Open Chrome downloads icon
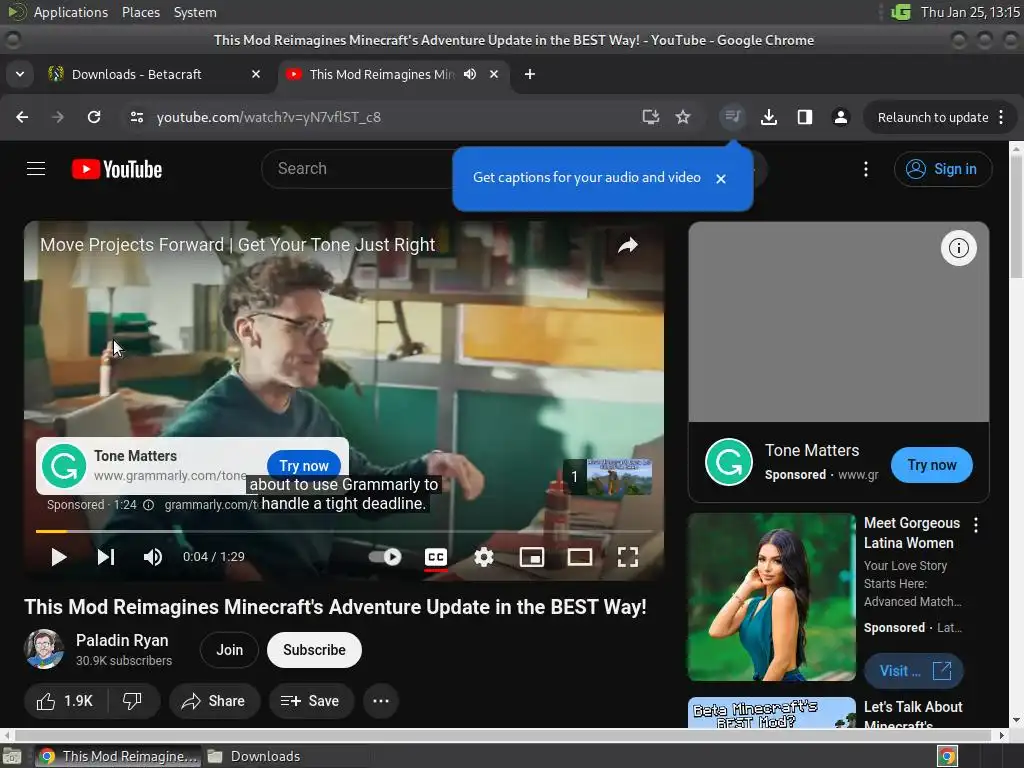This screenshot has width=1024, height=768. coord(769,117)
